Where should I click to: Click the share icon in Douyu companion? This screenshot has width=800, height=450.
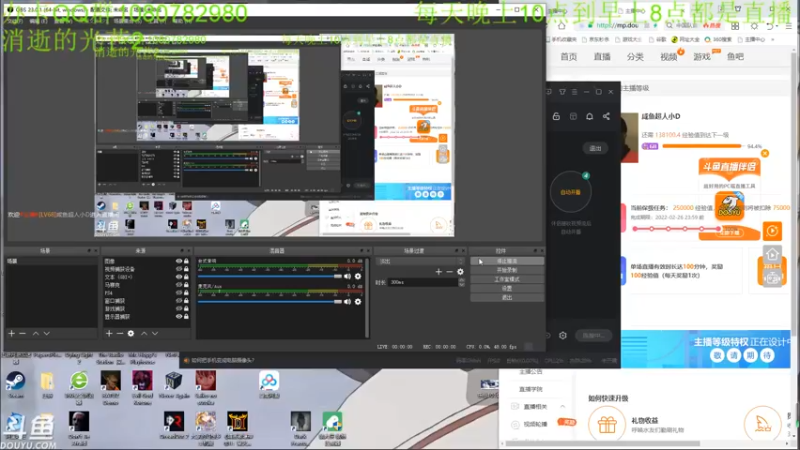pyautogui.click(x=606, y=116)
